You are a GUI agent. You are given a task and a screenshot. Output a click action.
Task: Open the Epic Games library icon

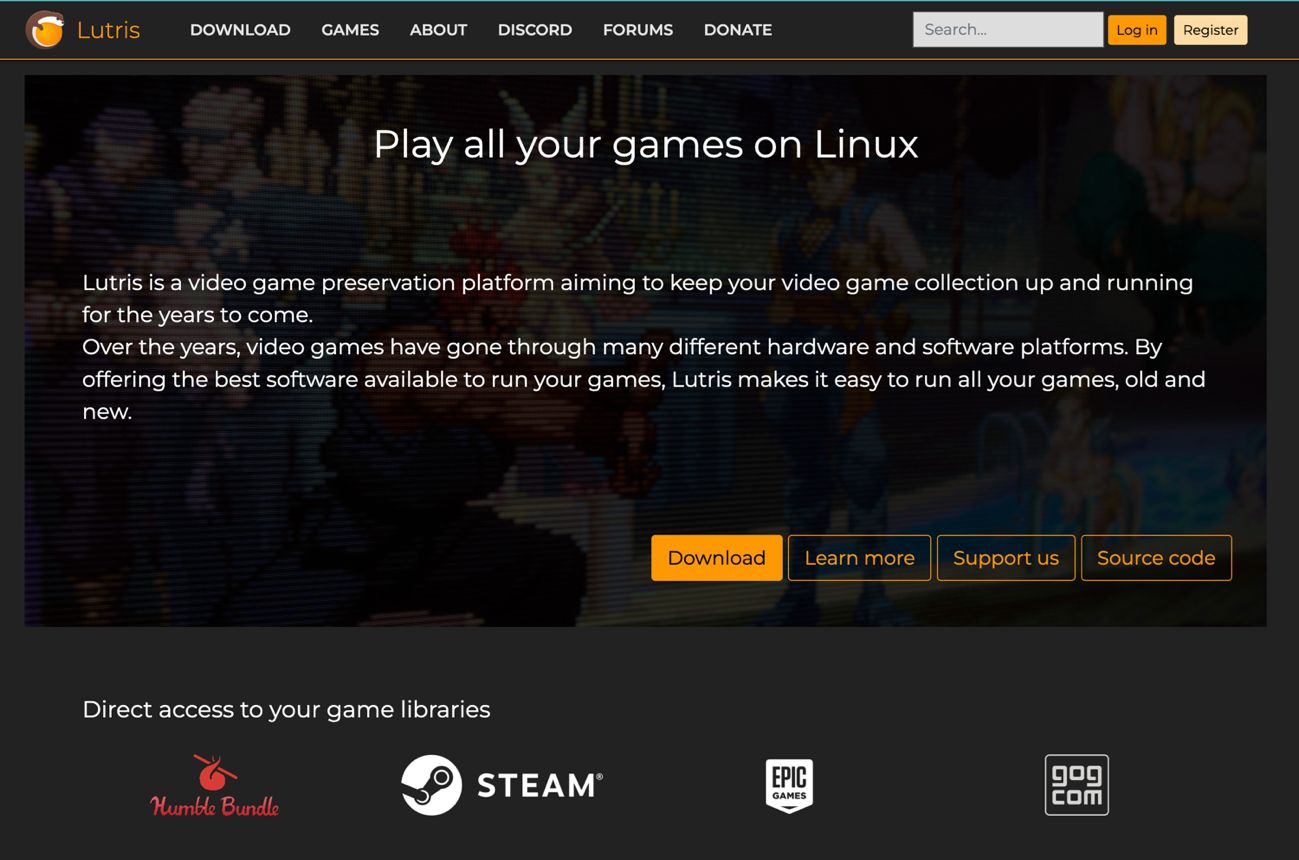click(x=789, y=785)
